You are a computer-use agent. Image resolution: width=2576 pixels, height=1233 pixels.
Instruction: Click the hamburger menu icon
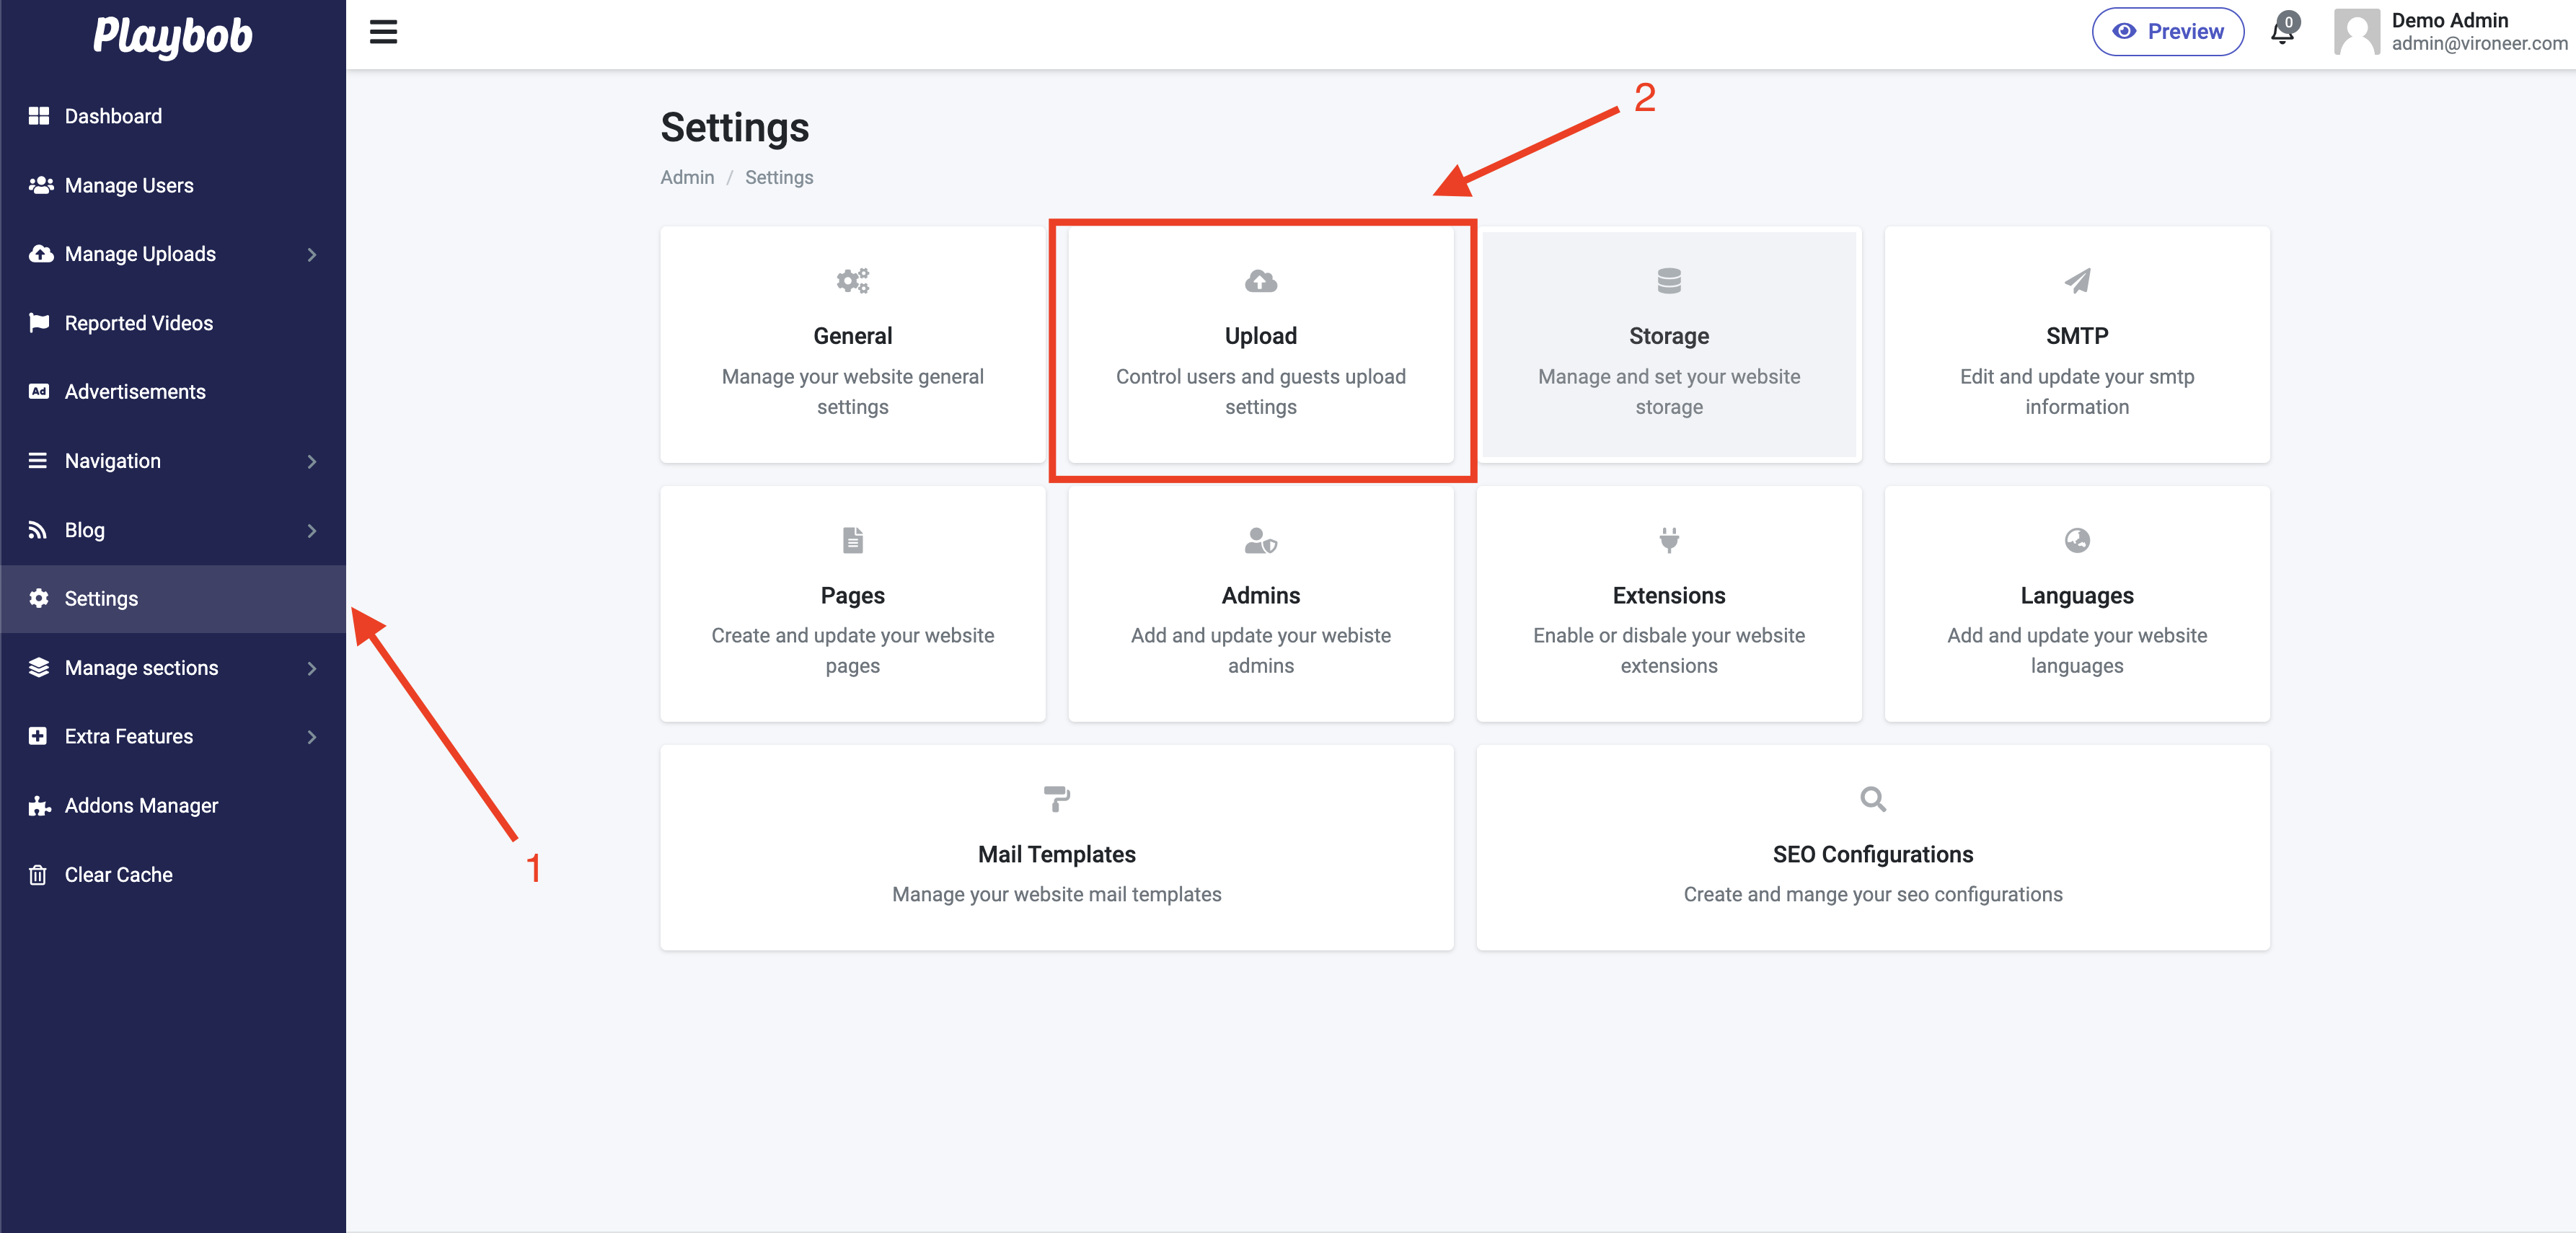tap(383, 32)
